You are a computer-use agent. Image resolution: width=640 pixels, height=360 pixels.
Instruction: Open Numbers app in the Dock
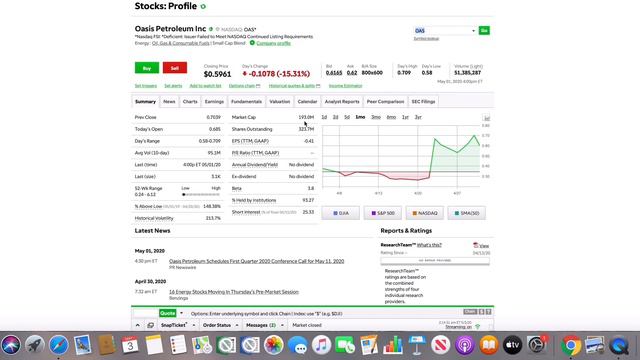(x=393, y=345)
